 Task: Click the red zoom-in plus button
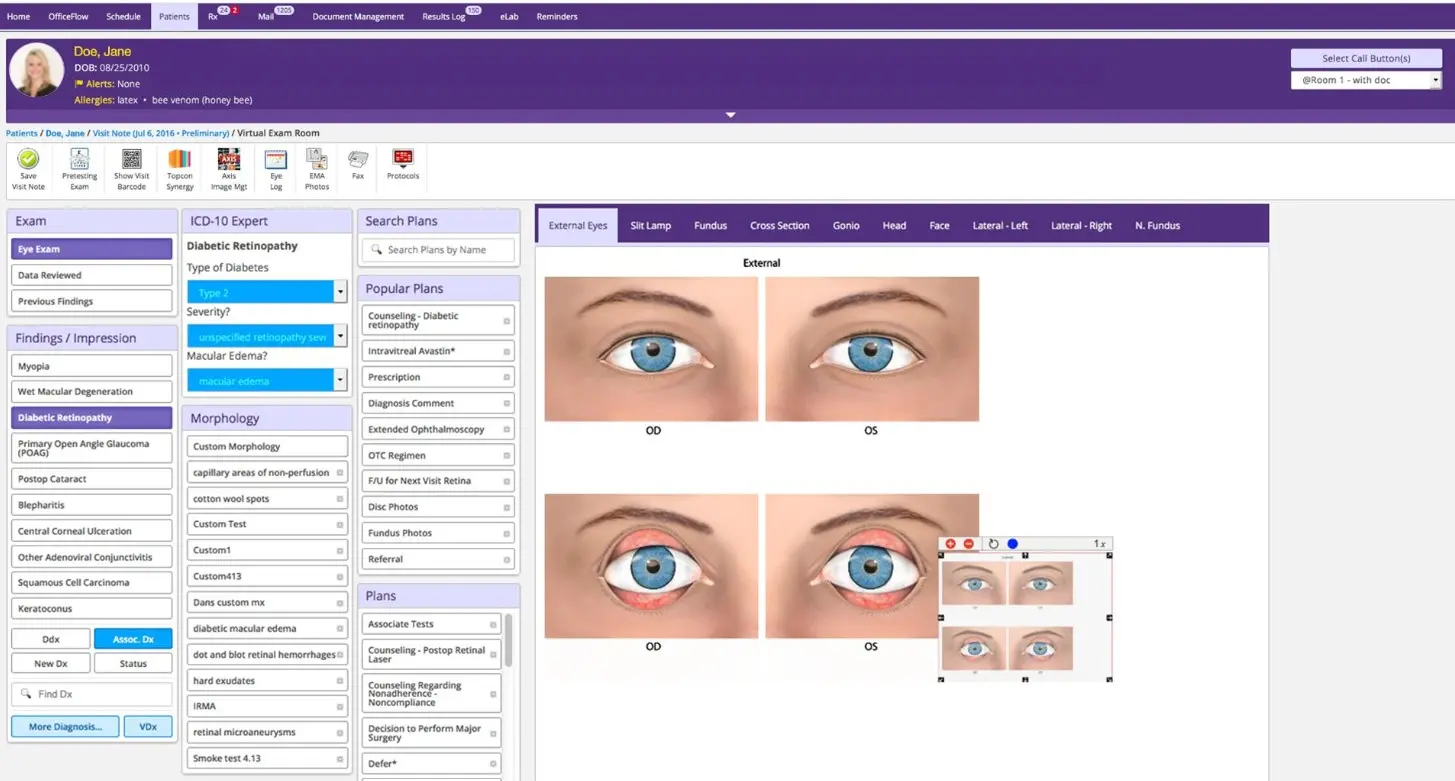coord(950,544)
